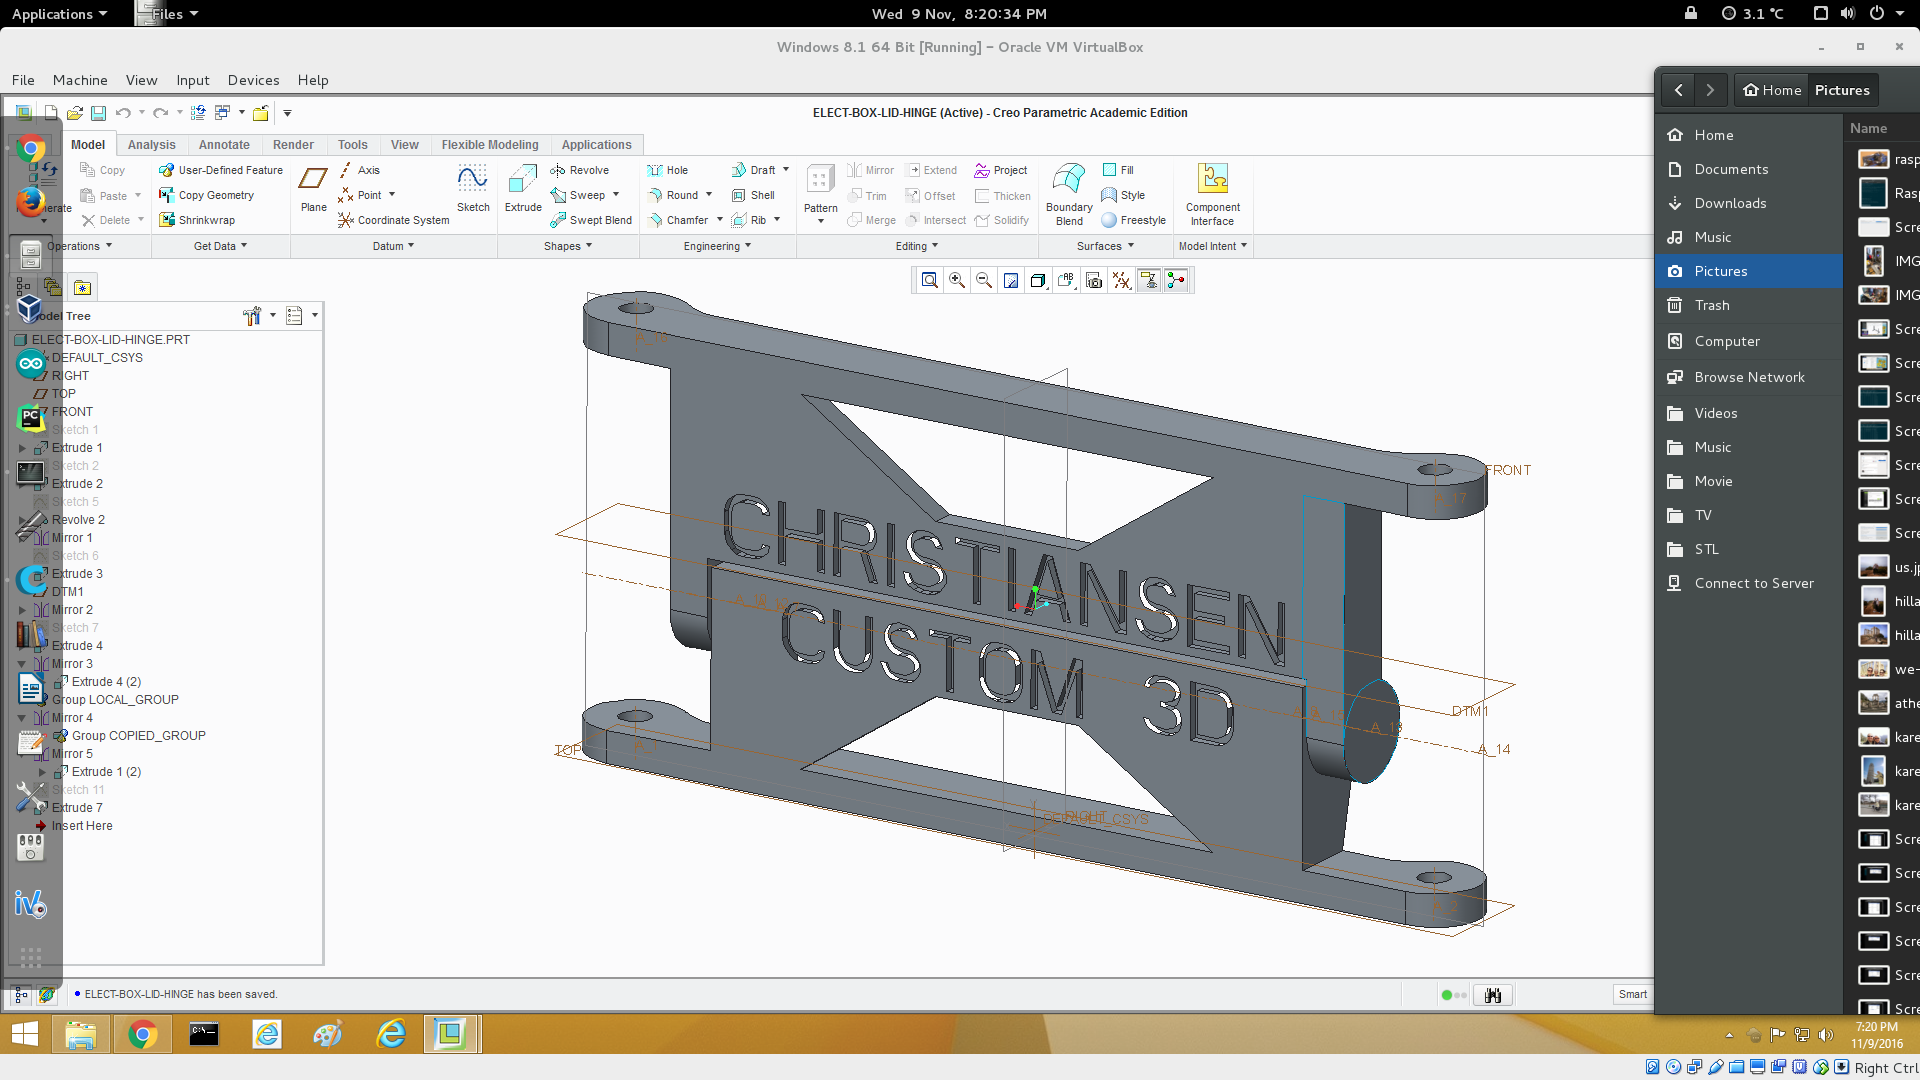Toggle spin center display
The image size is (1920, 1080).
click(1176, 281)
